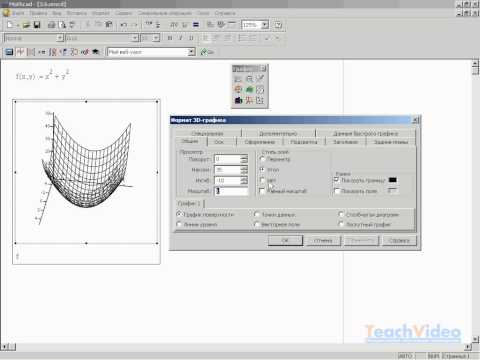
Task: Click the Italic formatting button
Action: click(180, 38)
